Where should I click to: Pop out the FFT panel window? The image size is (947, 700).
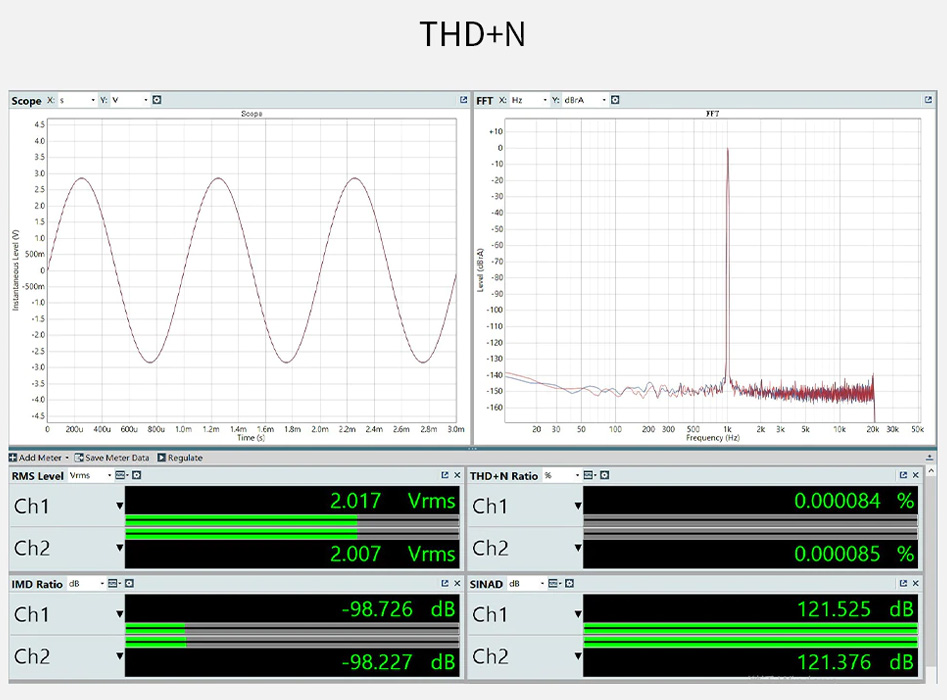tap(925, 100)
